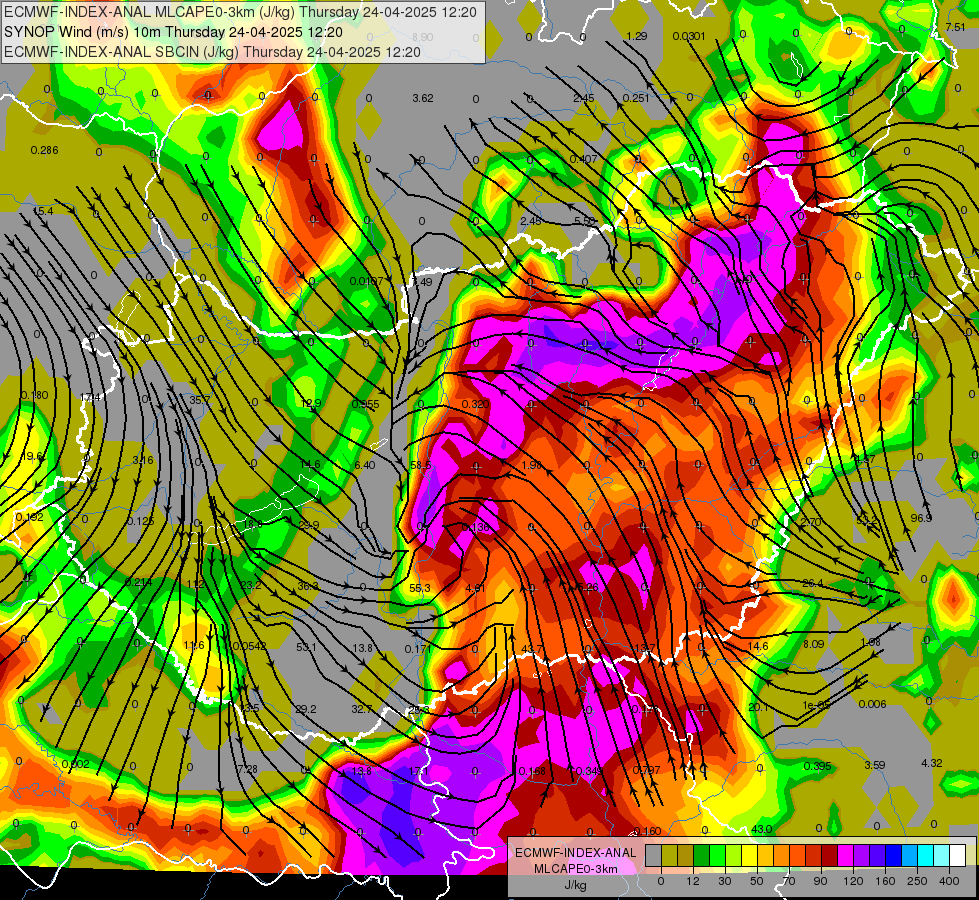Click the legend unit label 'J/kg'
Viewport: 979px width, 900px height.
click(x=576, y=885)
